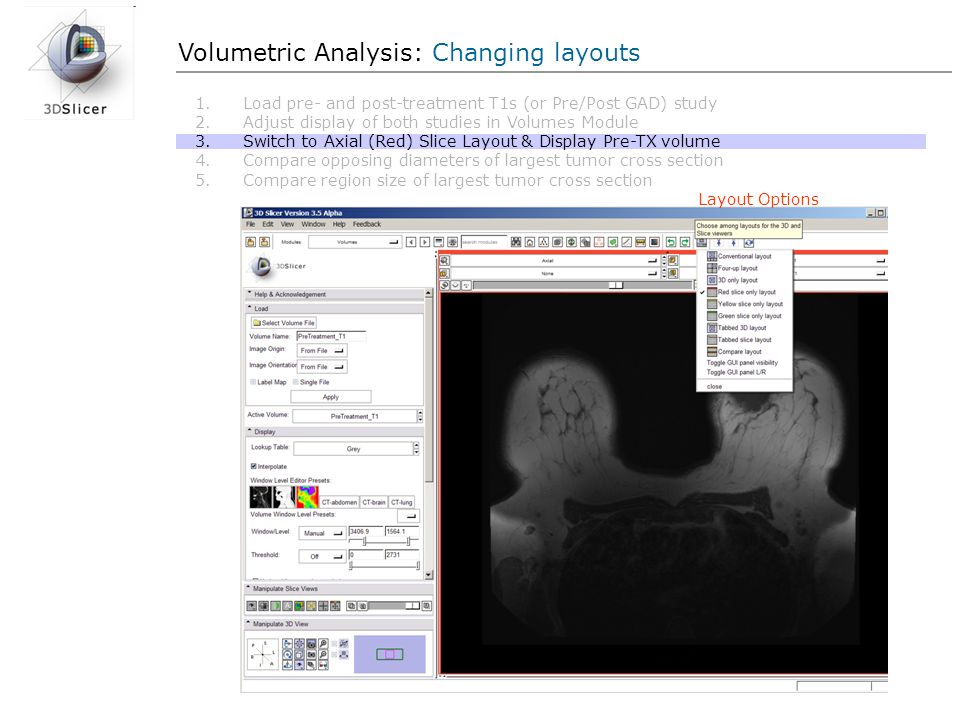Open the Feedback menu

click(x=367, y=224)
